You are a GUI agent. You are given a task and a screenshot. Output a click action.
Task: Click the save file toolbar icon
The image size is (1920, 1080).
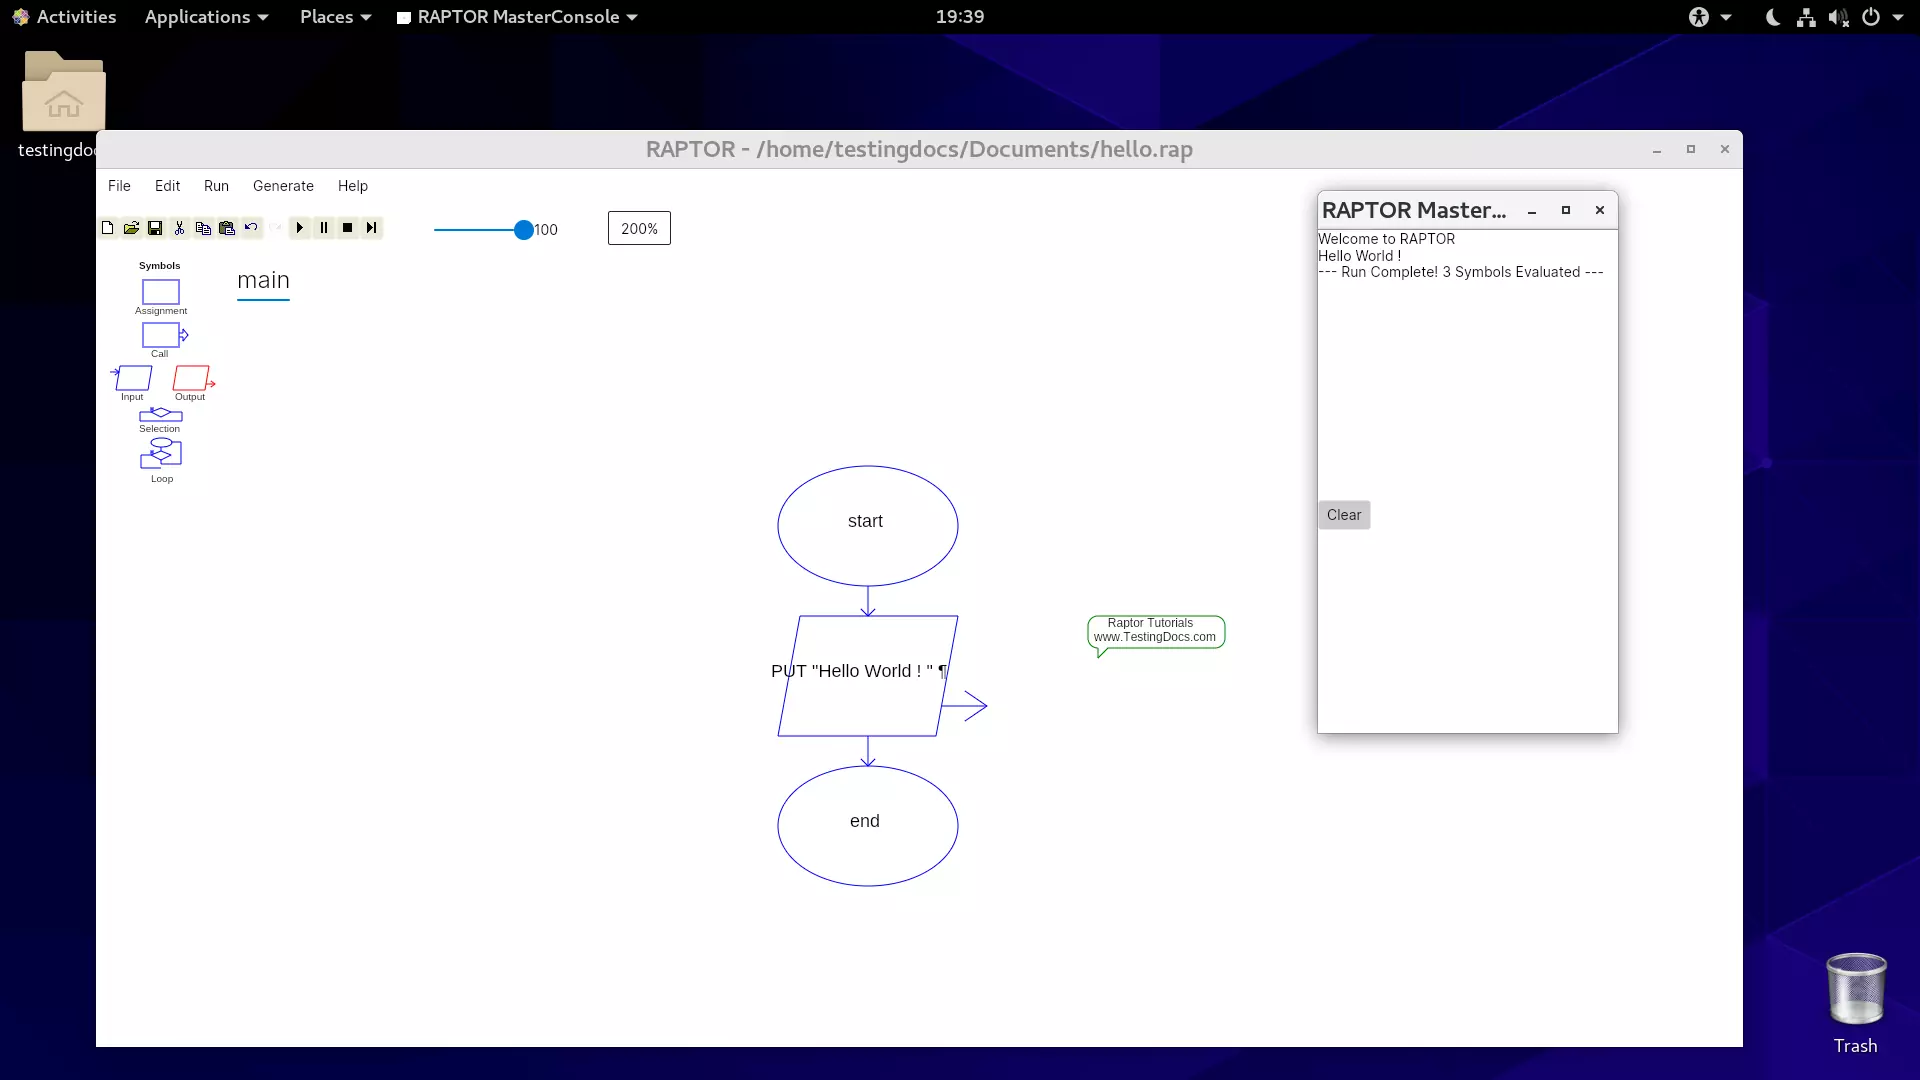(x=154, y=227)
